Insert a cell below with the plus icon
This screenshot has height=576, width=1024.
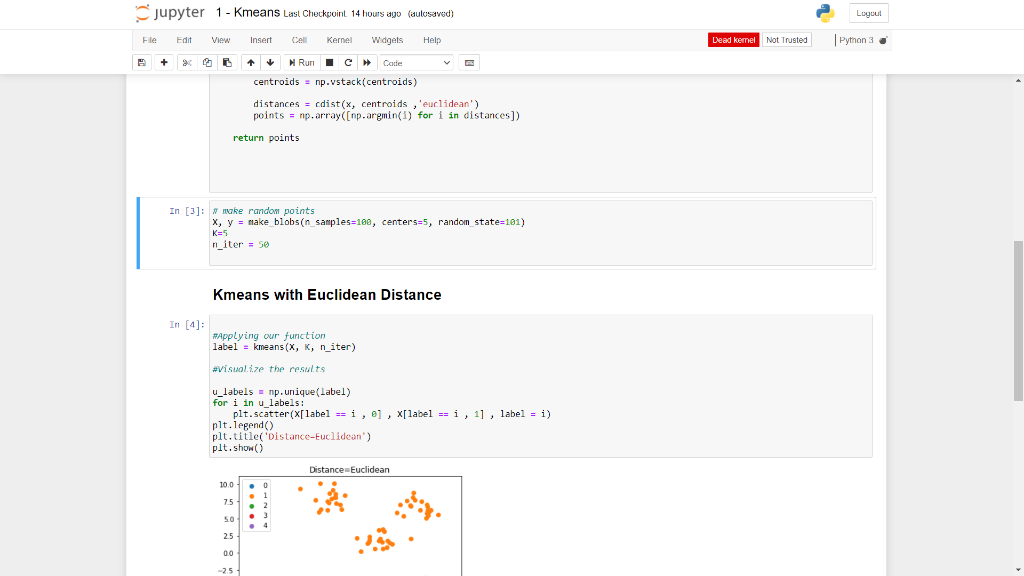point(163,62)
